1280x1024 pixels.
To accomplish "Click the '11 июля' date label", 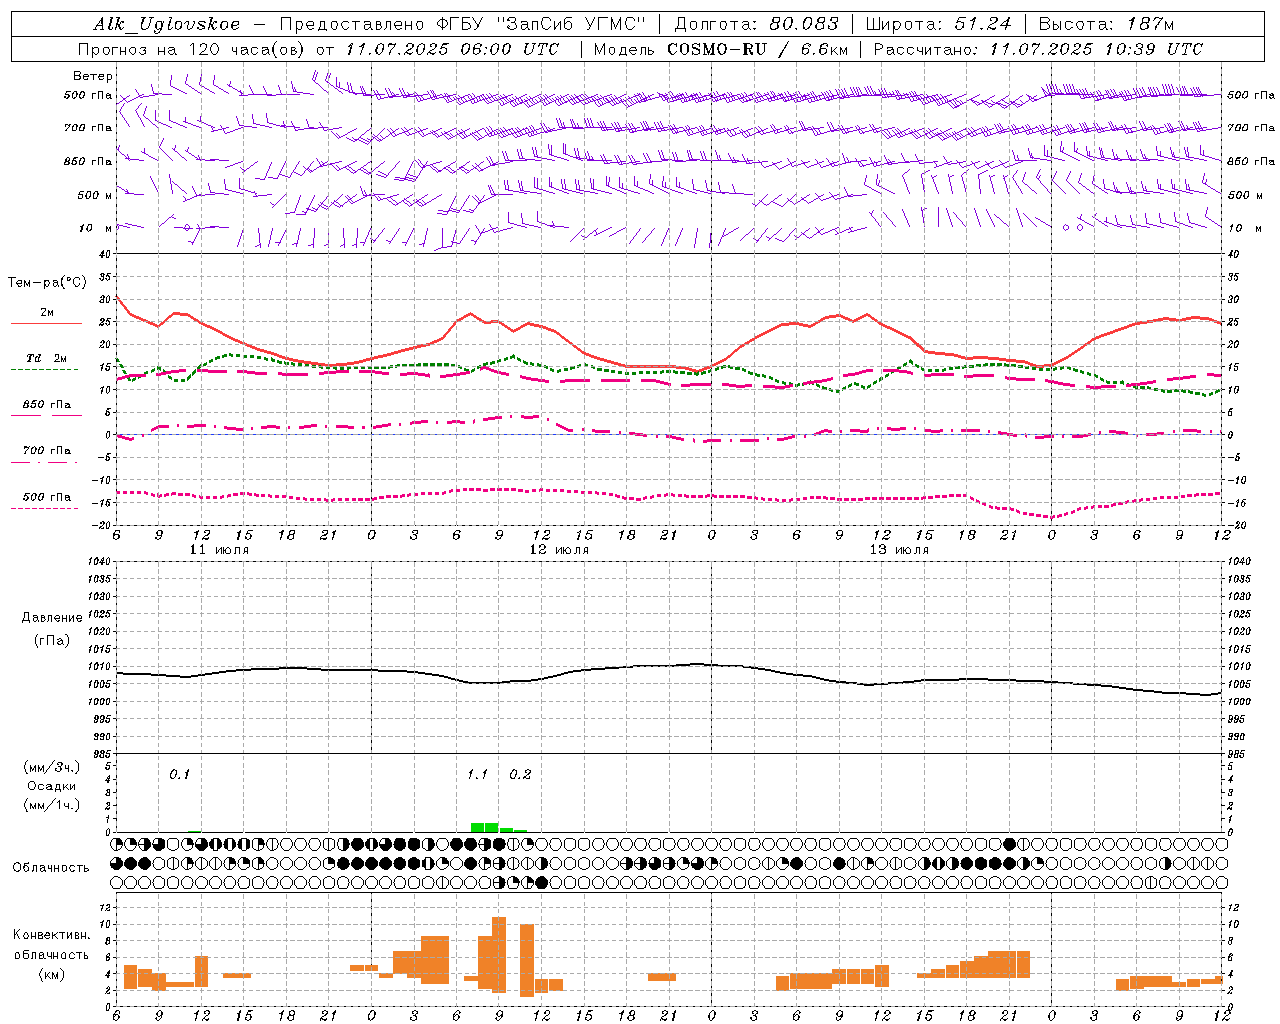I will pyautogui.click(x=219, y=550).
